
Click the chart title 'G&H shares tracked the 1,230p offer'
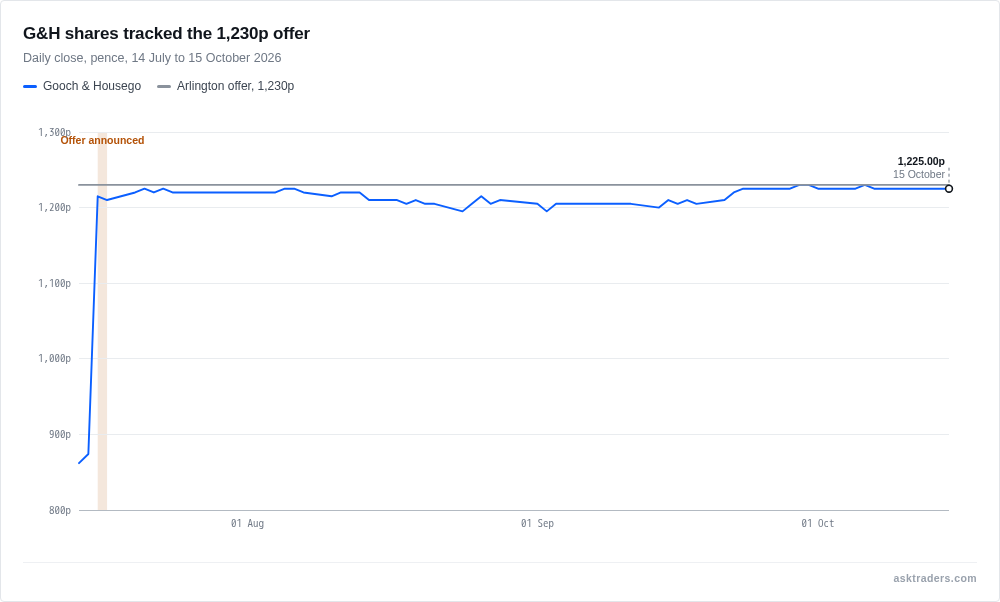[x=166, y=33]
